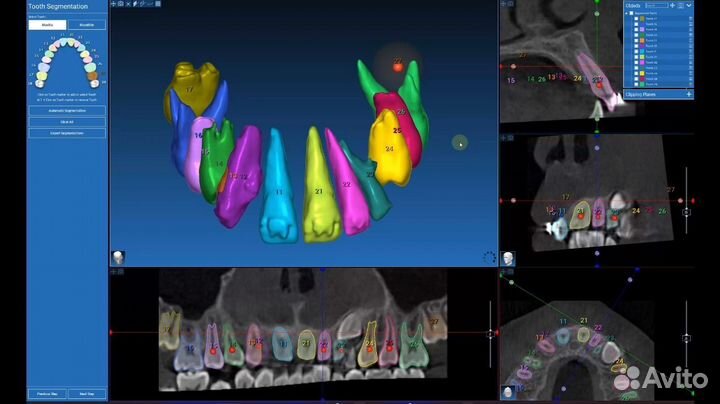Click the skull orientation cube in 3D view
This screenshot has width=720, height=404.
pyautogui.click(x=118, y=257)
